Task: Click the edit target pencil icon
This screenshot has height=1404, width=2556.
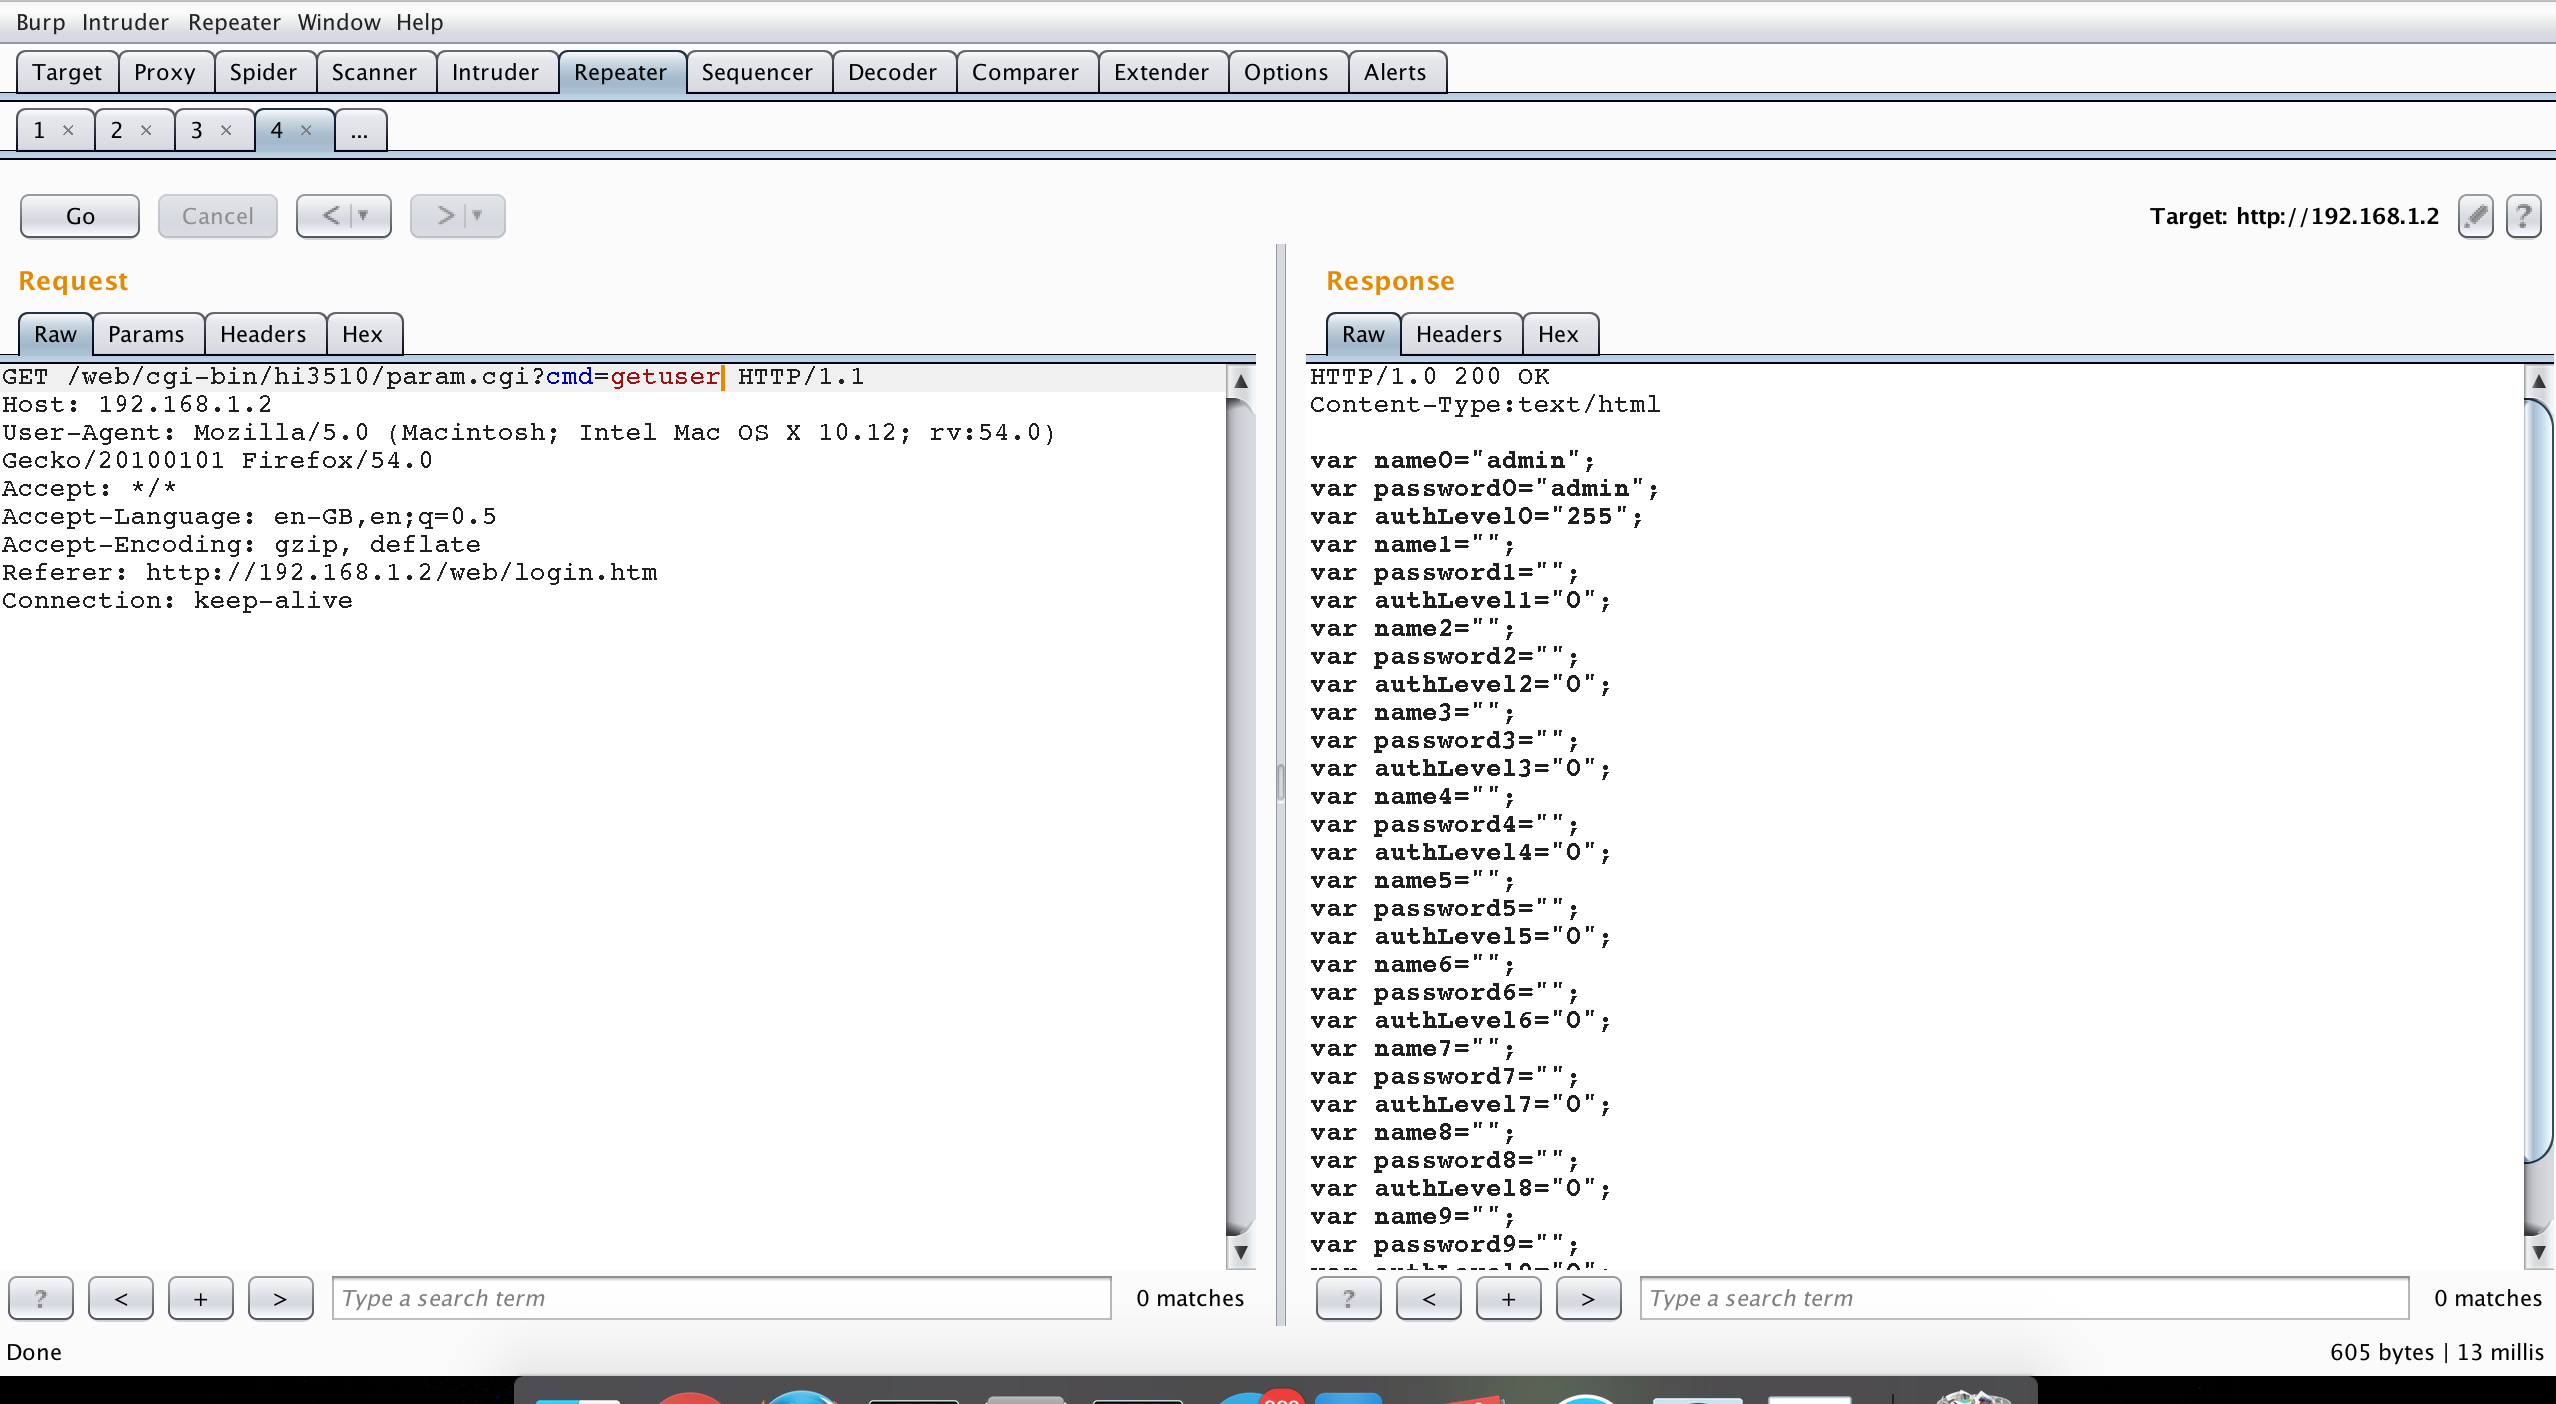Action: [x=2475, y=216]
